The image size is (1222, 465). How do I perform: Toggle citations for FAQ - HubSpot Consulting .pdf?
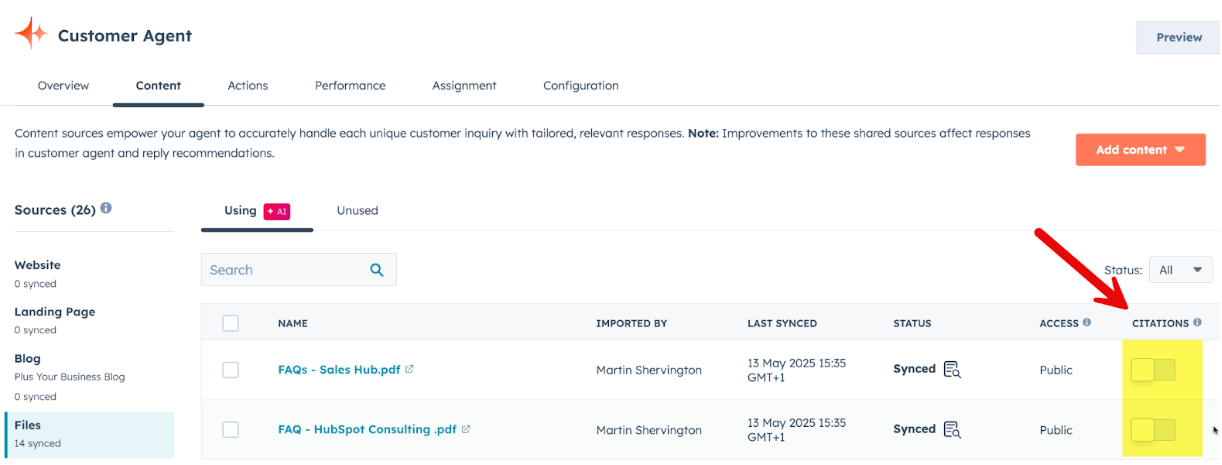pyautogui.click(x=1153, y=430)
